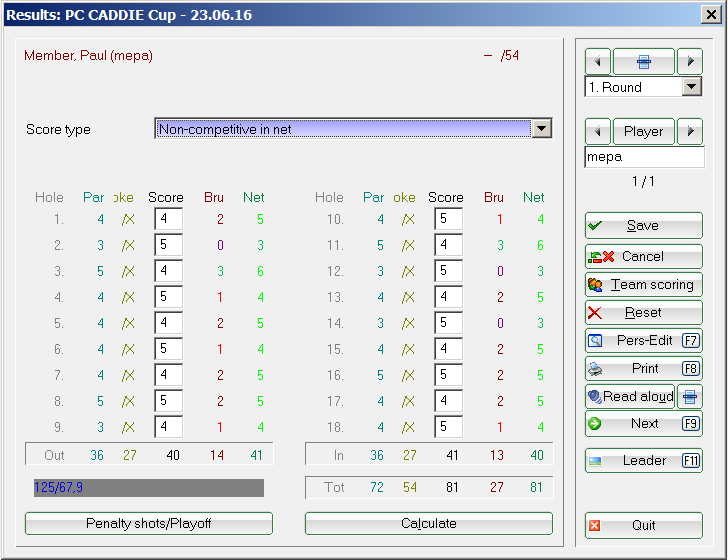Open the Score type dropdown arrow
This screenshot has width=728, height=560.
[x=542, y=129]
